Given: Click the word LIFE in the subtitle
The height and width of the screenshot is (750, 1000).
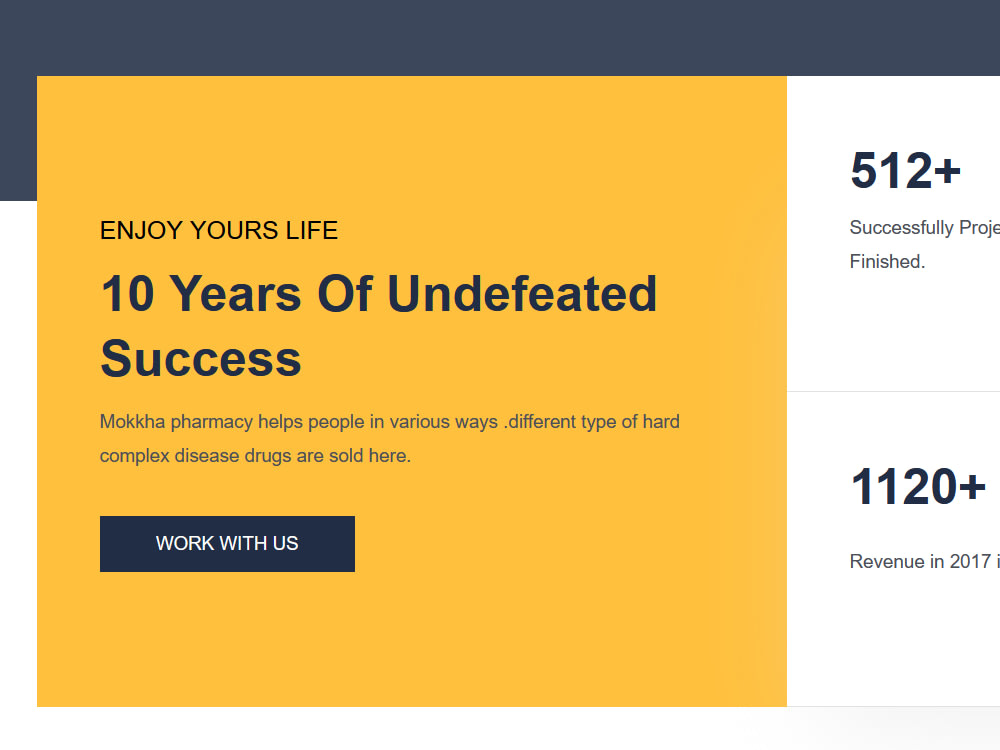Looking at the screenshot, I should (x=312, y=230).
